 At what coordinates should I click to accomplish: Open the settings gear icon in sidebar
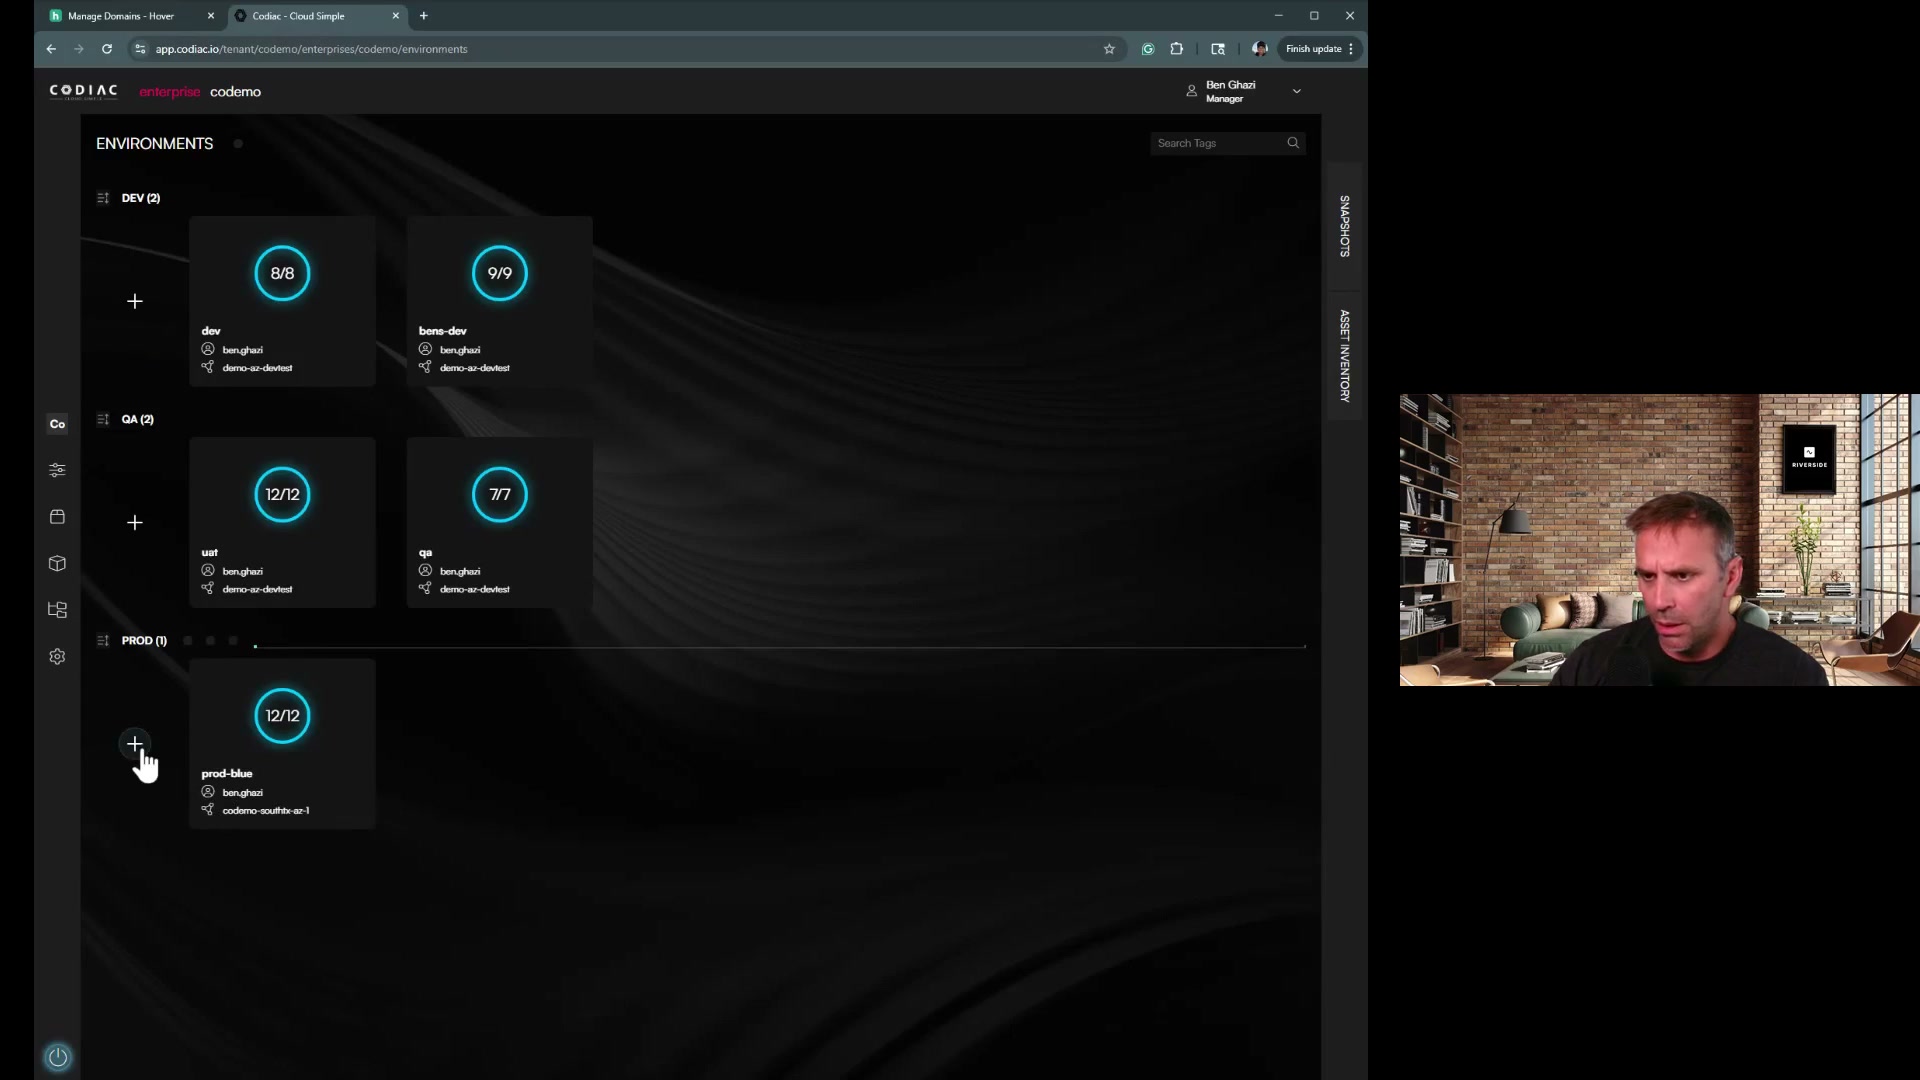click(57, 656)
